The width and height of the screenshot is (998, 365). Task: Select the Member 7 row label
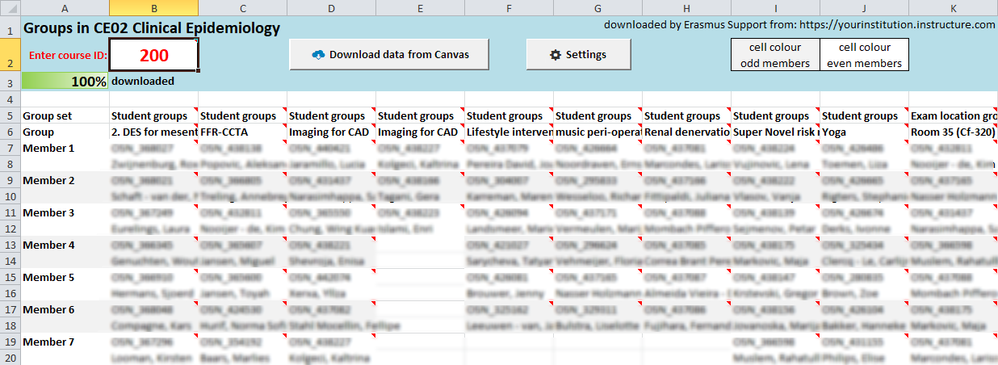coord(66,342)
